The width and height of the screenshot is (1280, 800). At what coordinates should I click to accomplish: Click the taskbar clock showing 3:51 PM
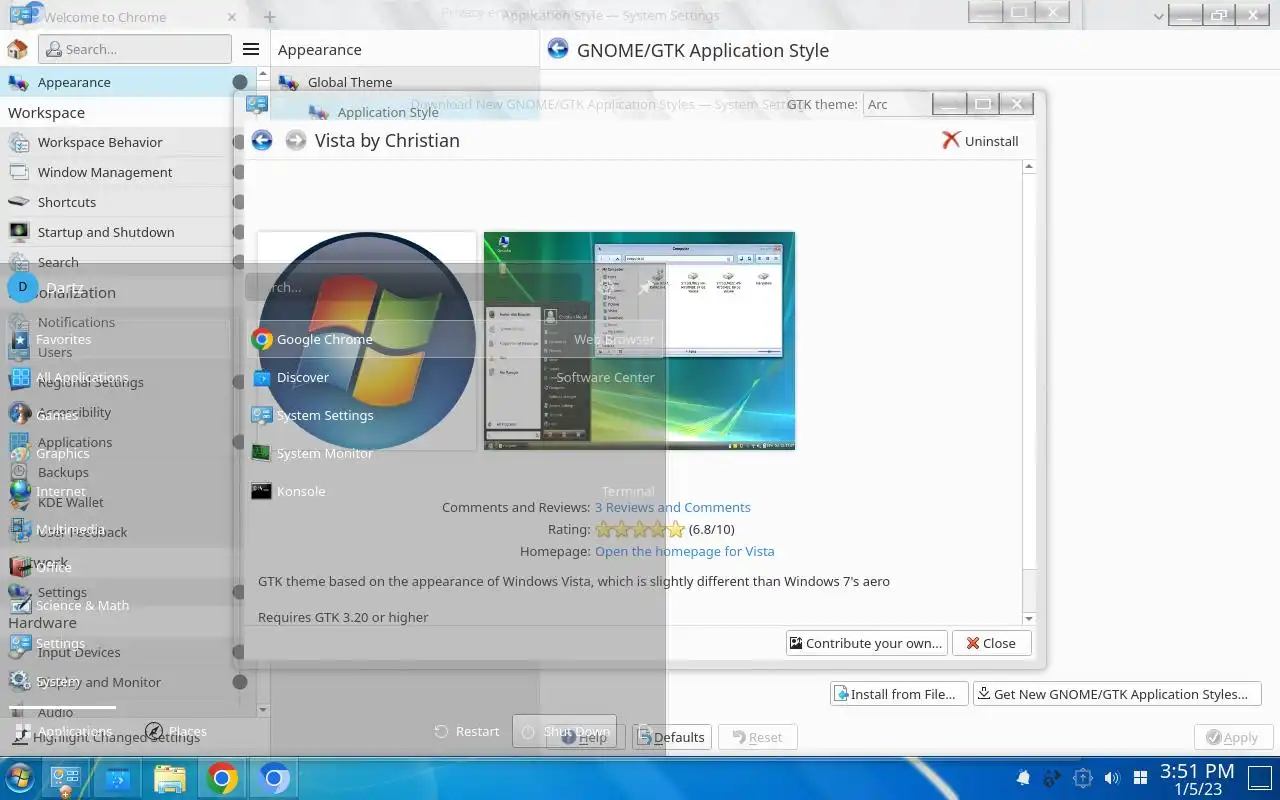(x=1197, y=778)
